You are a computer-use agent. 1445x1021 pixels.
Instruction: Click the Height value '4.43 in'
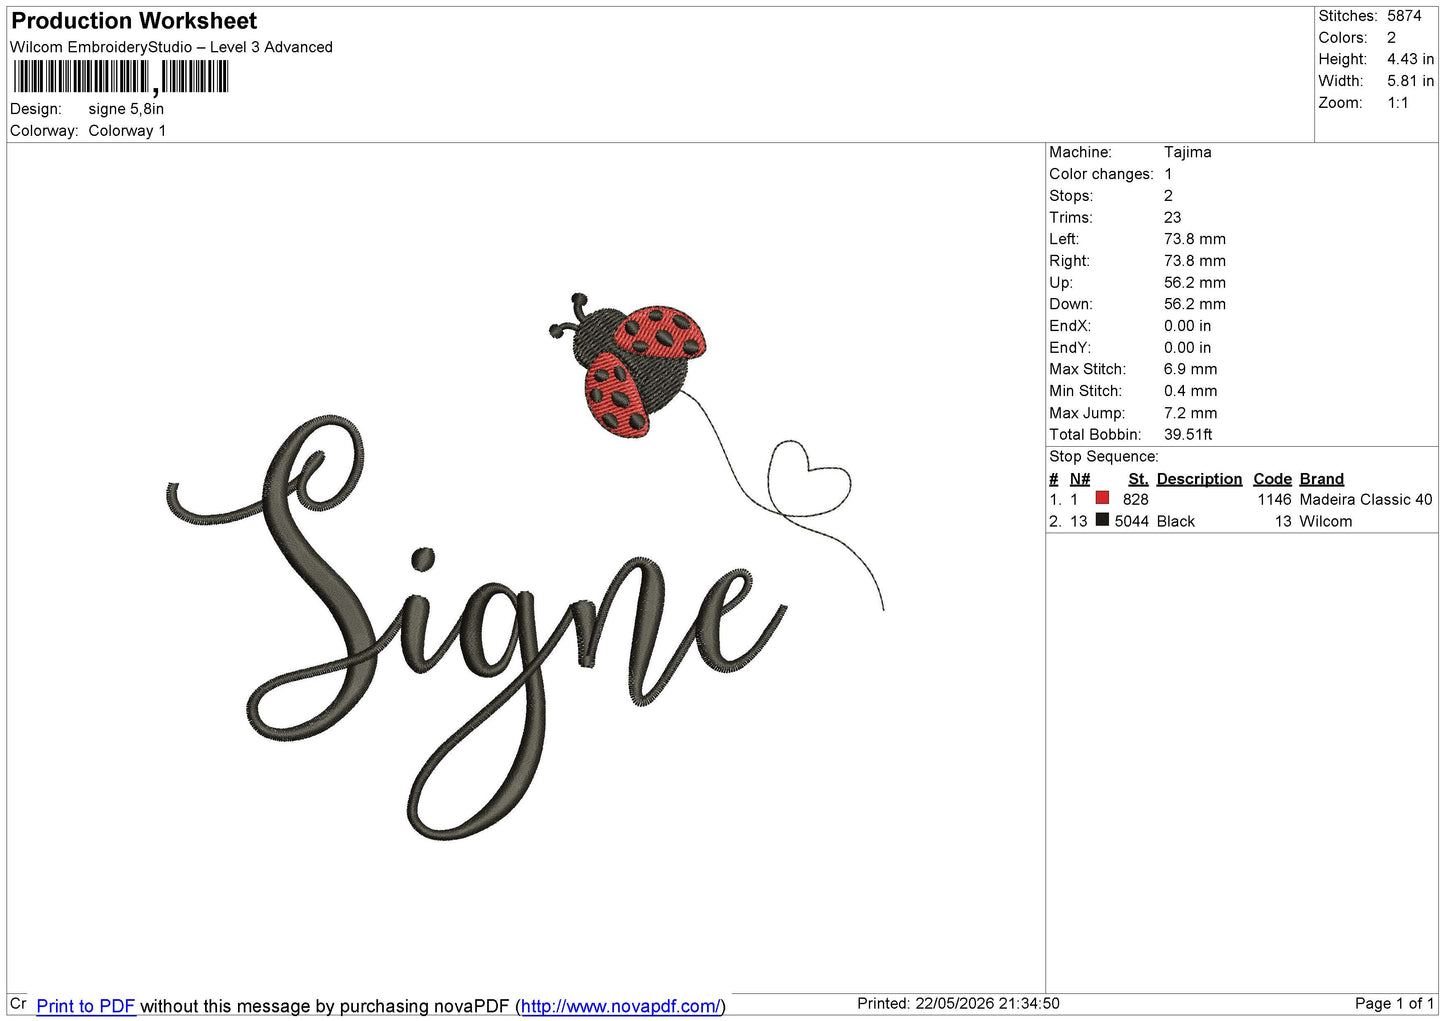pos(1410,60)
